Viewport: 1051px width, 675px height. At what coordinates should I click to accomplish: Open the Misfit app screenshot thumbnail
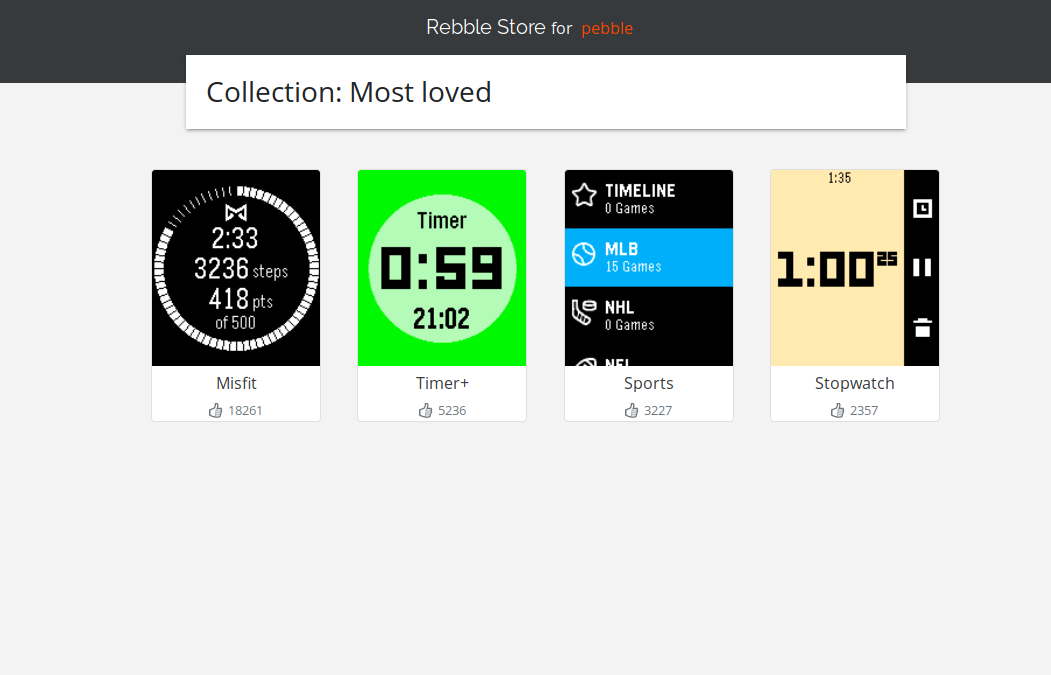click(236, 267)
